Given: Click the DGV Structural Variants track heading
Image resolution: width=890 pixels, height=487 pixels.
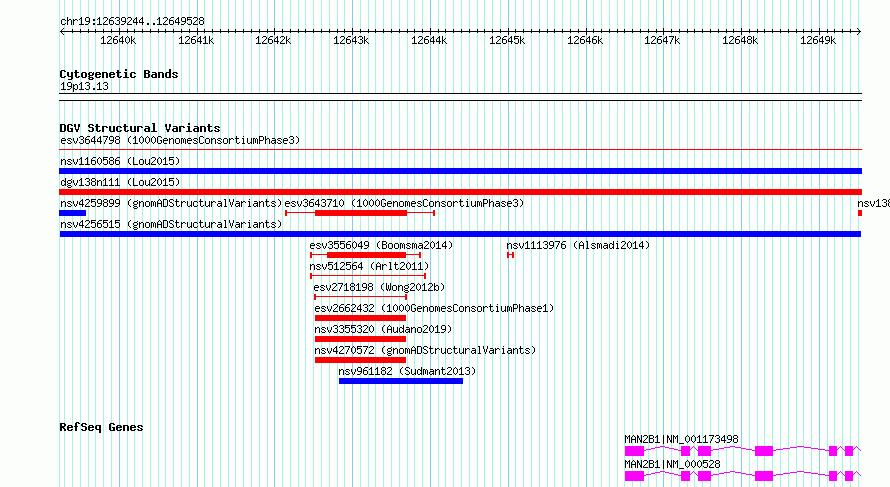Looking at the screenshot, I should 140,128.
